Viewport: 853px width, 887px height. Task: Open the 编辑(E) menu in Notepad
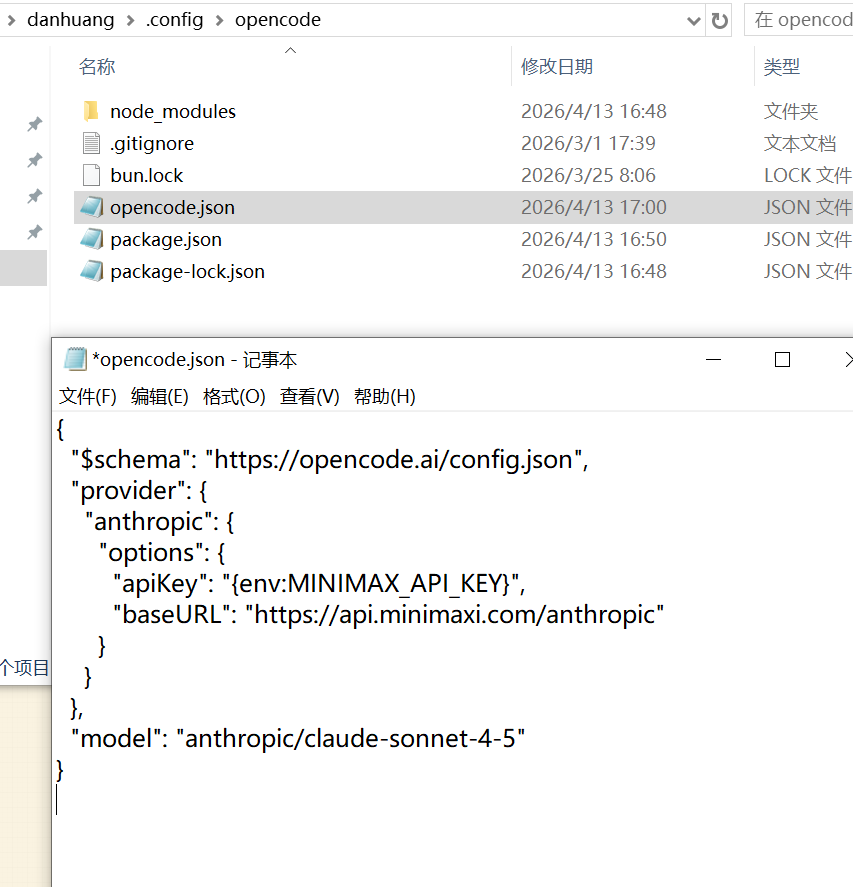[160, 397]
